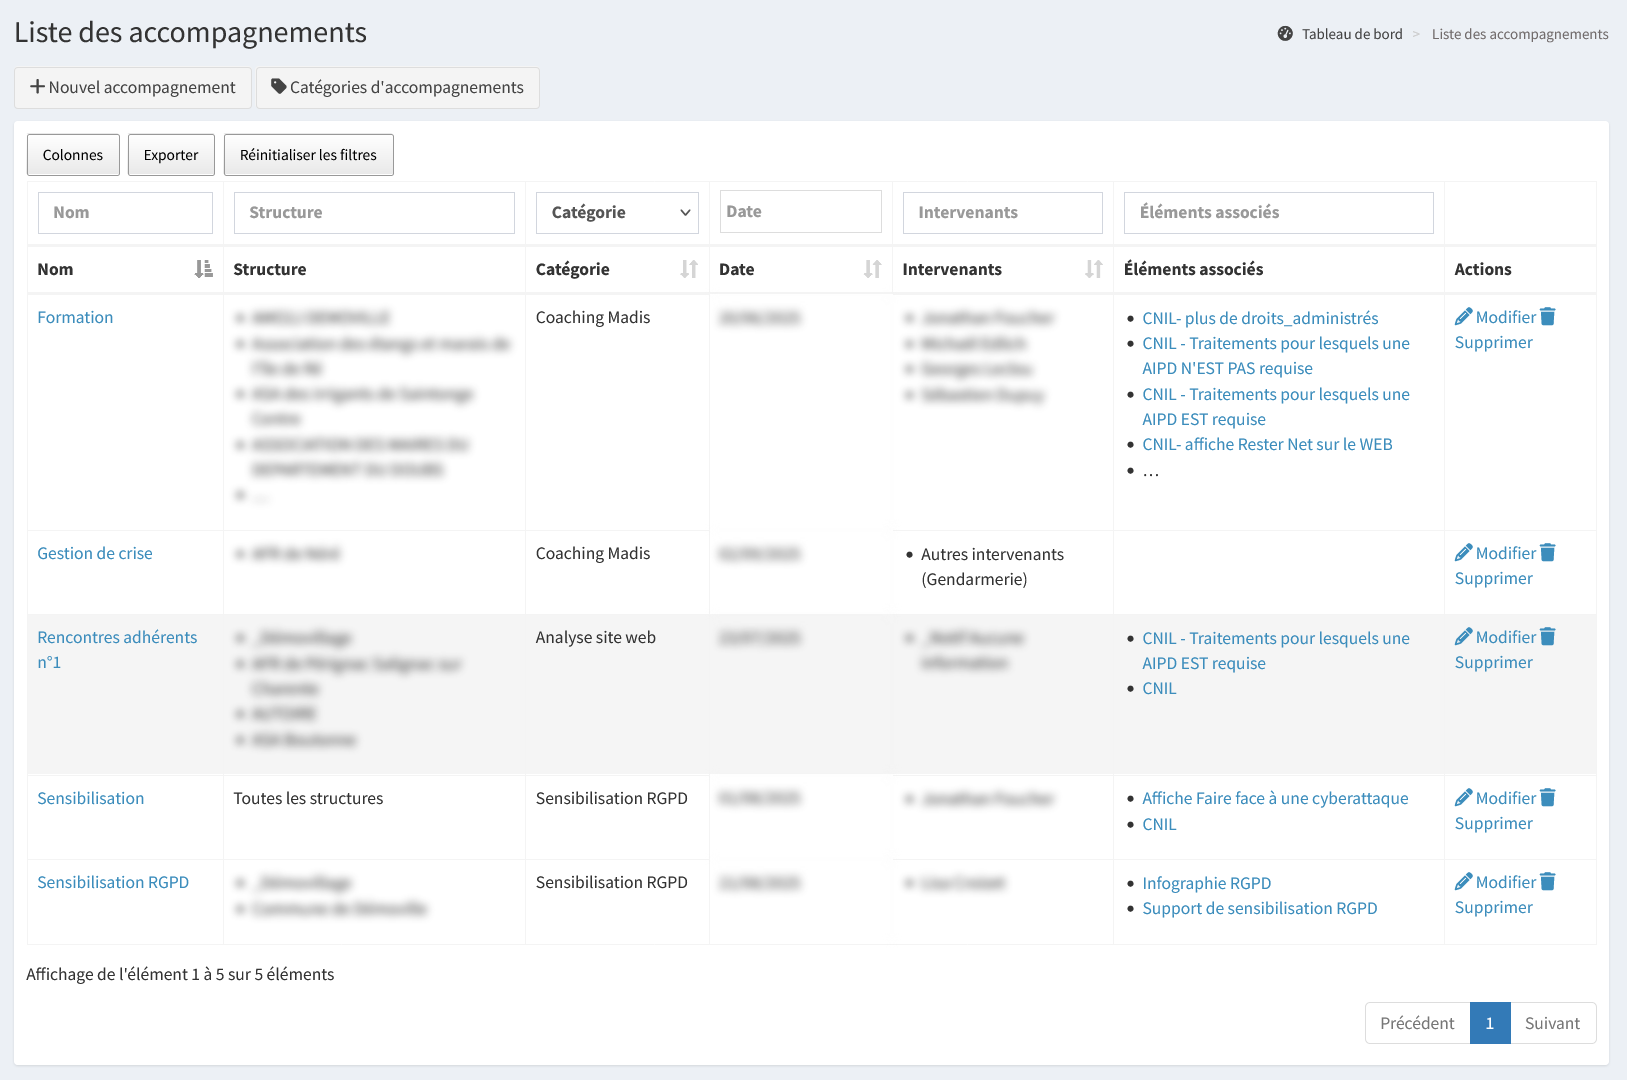The width and height of the screenshot is (1627, 1080).
Task: Open the Sensibilisation name link
Action: (91, 798)
